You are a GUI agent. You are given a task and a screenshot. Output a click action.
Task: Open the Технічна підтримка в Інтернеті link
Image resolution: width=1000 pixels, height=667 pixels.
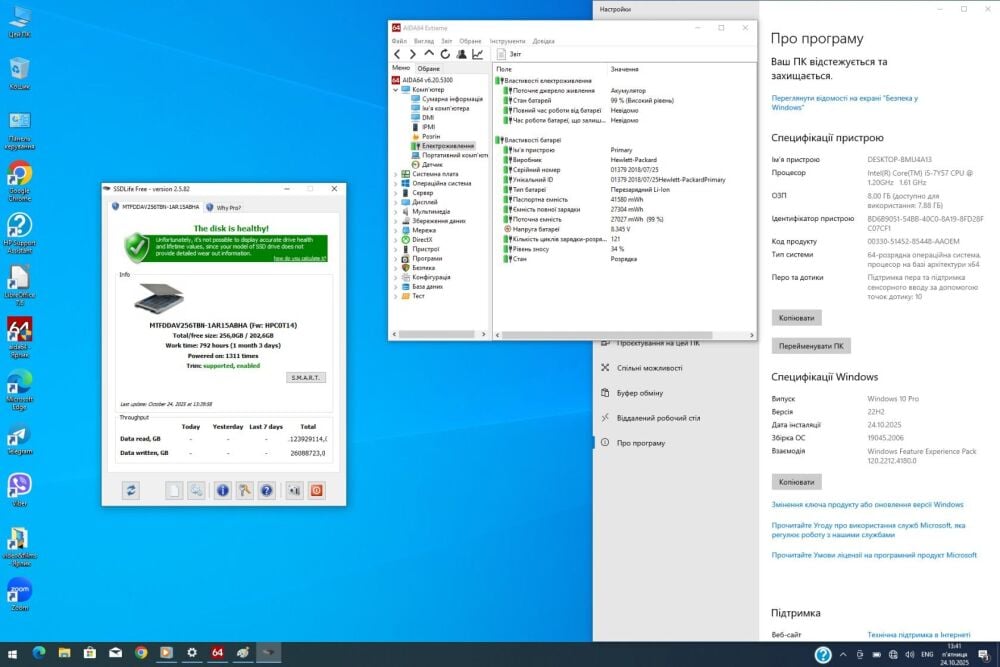pos(918,634)
